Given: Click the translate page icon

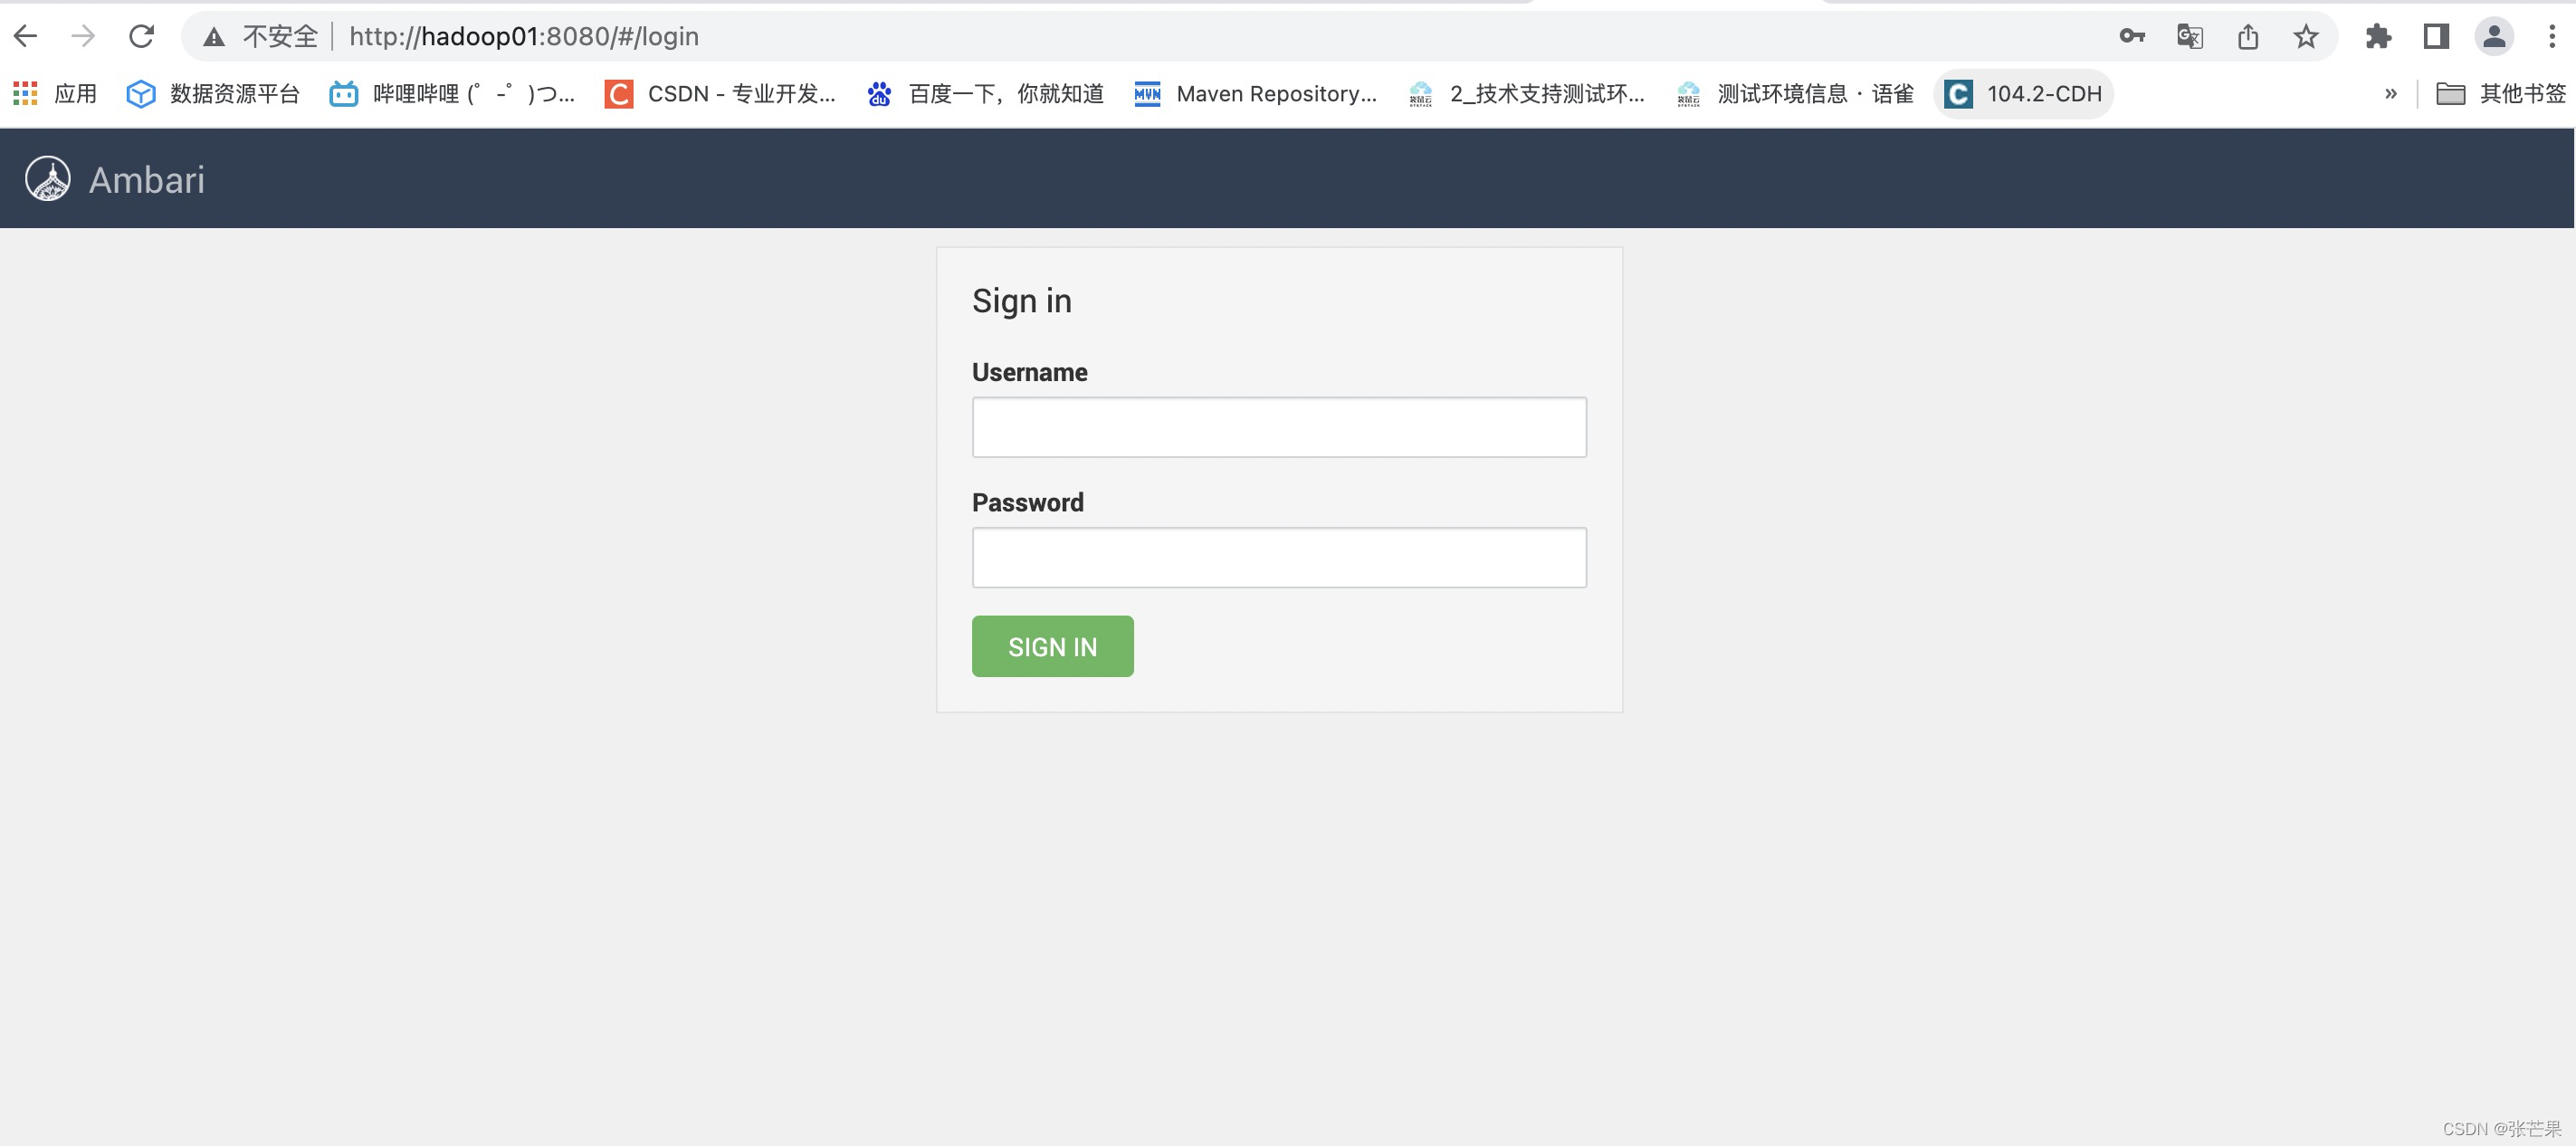Looking at the screenshot, I should tap(2190, 37).
